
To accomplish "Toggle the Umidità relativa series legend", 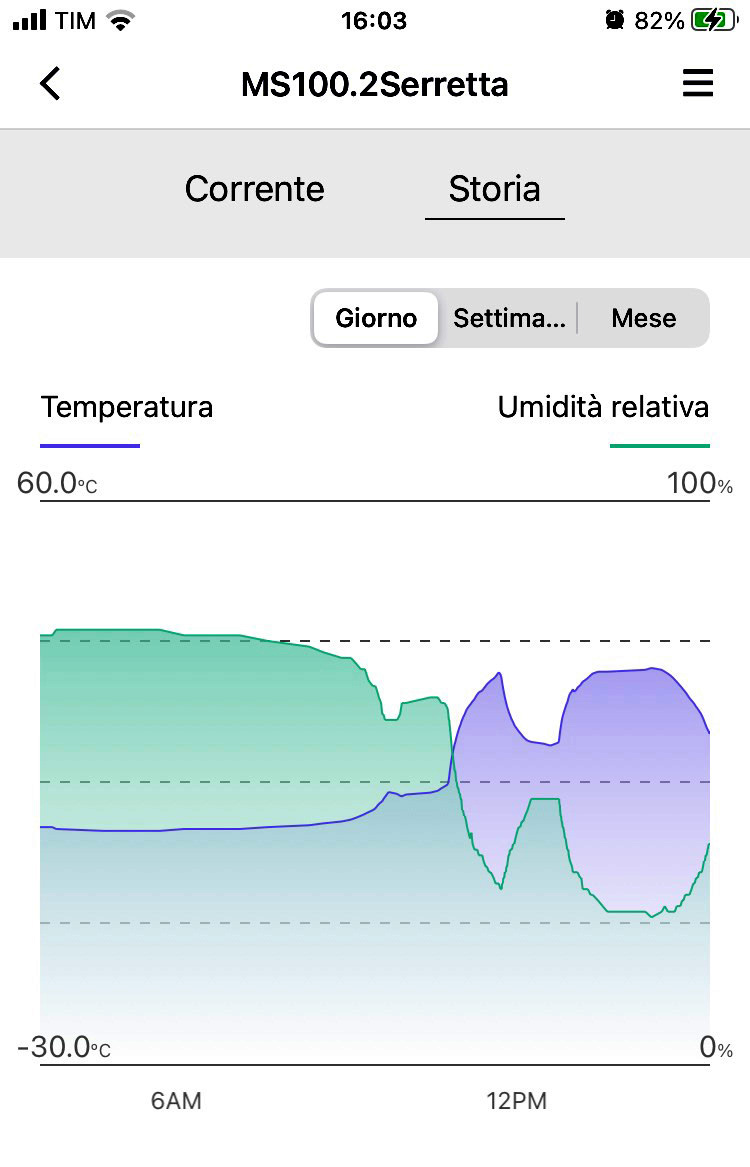I will click(603, 407).
